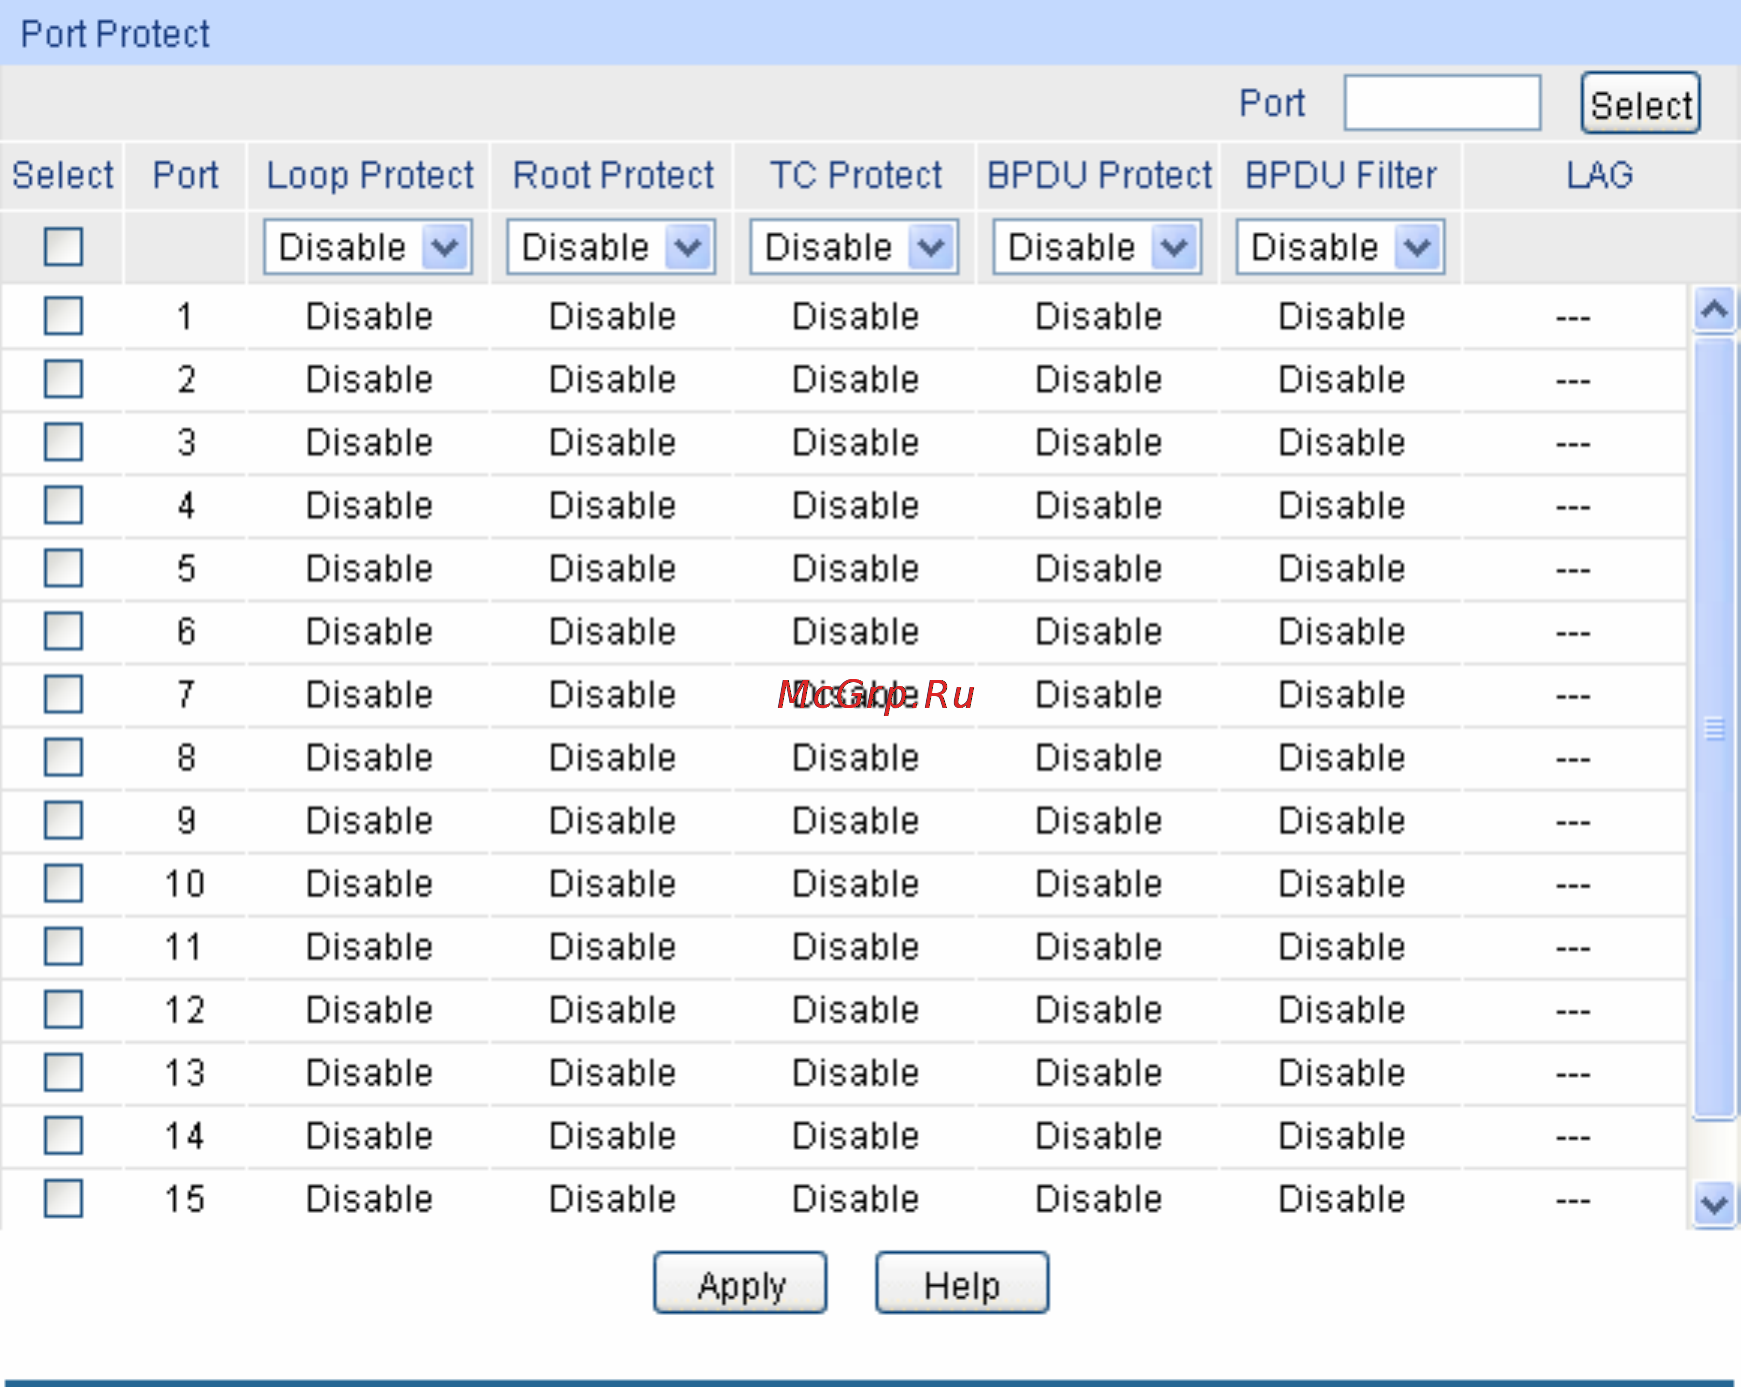Click the Select column header
Image resolution: width=1741 pixels, height=1387 pixels.
click(x=63, y=175)
